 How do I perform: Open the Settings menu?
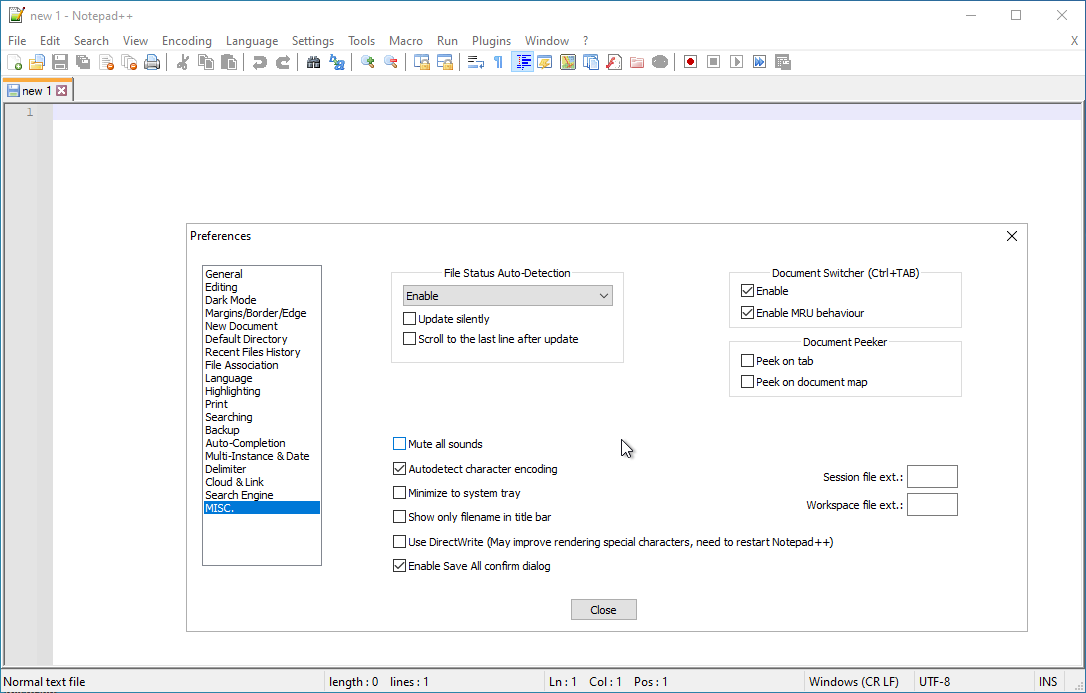(x=313, y=41)
